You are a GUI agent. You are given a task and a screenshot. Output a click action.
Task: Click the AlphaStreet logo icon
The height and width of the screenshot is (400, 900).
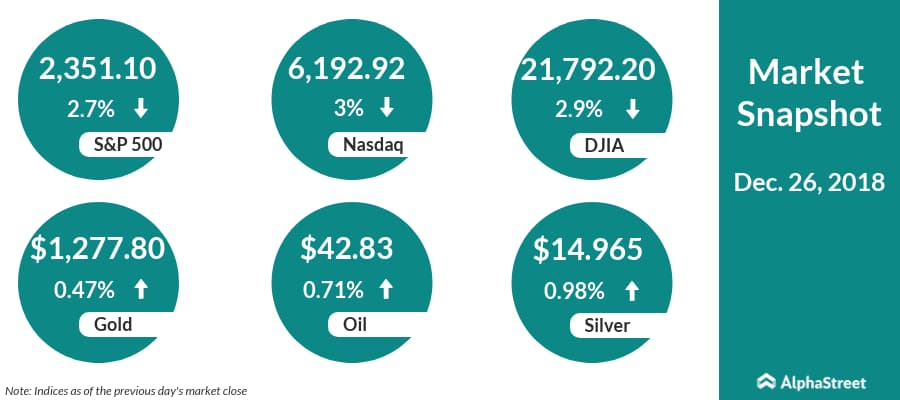click(x=767, y=381)
